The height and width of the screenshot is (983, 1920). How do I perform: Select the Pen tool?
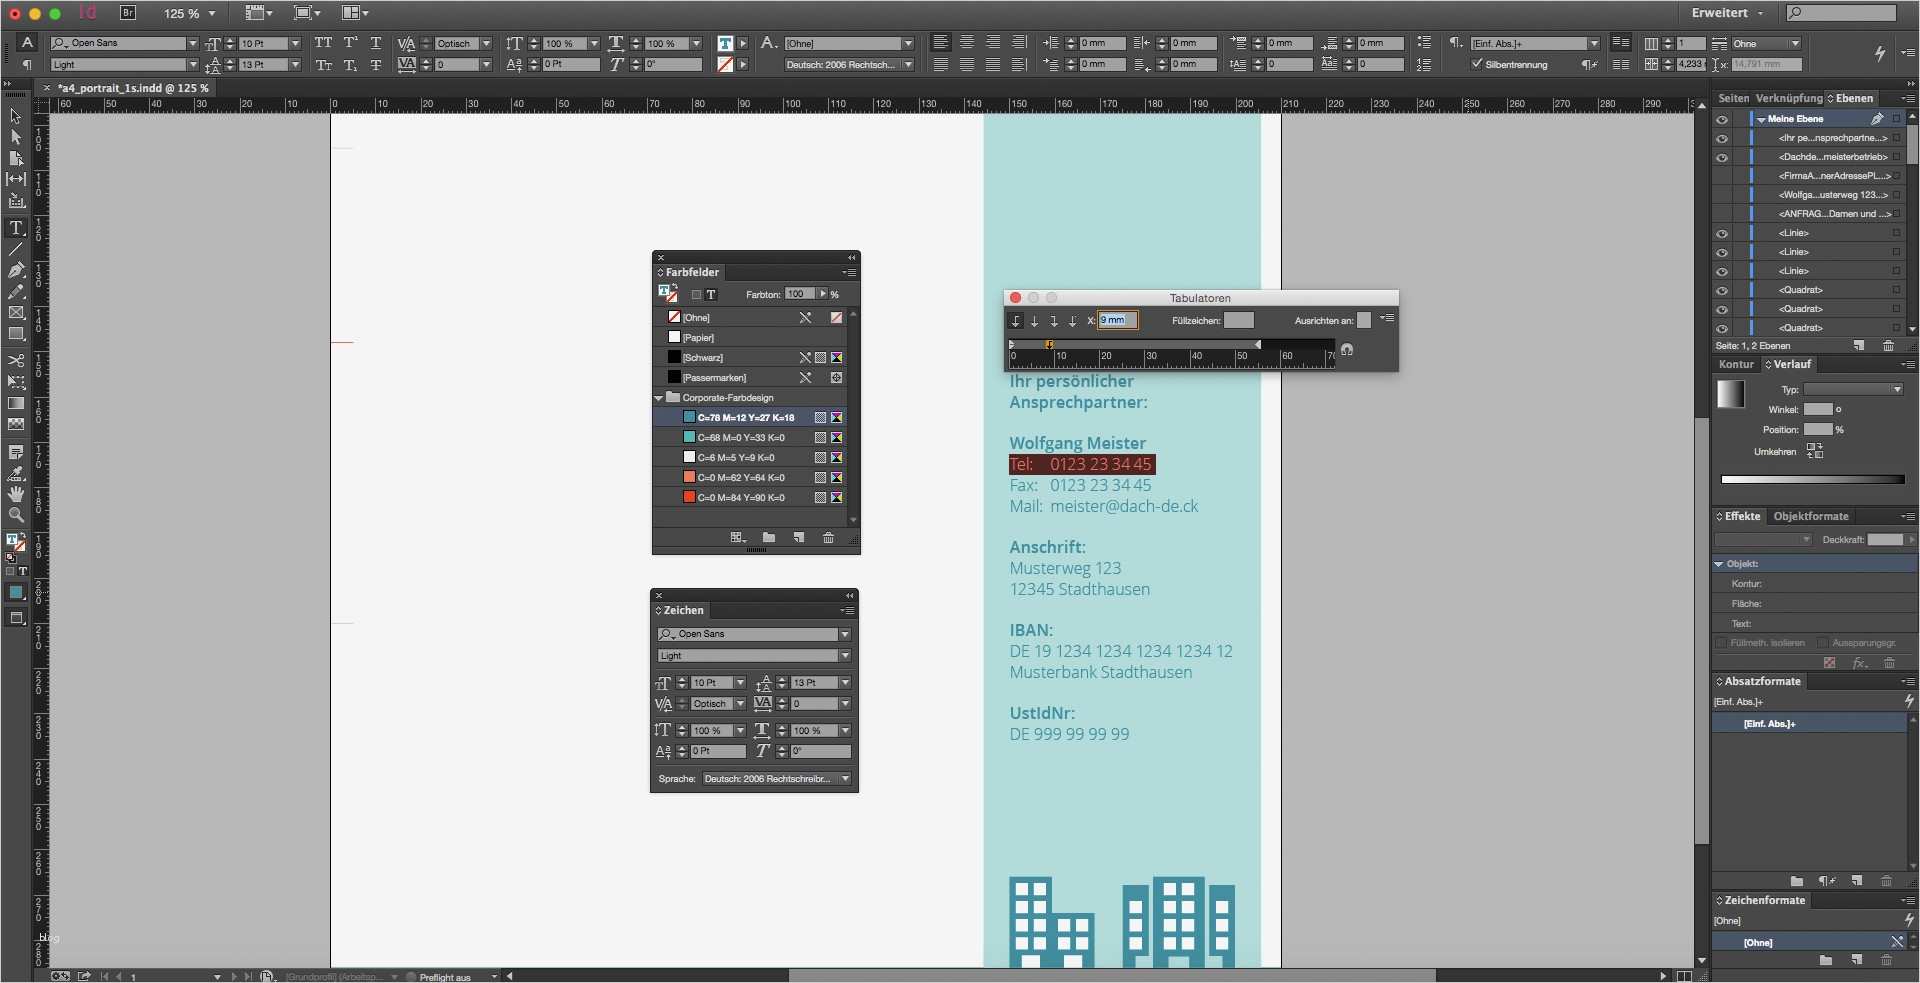click(16, 271)
